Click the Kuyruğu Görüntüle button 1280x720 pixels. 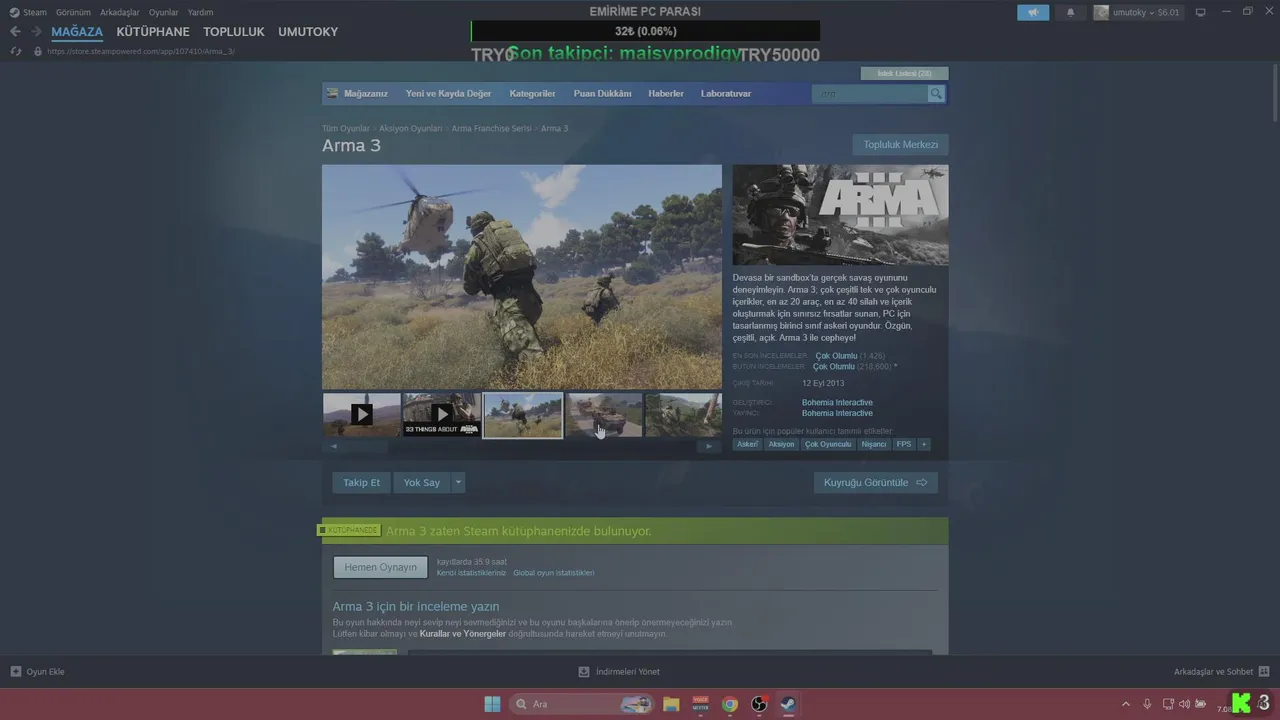pos(875,482)
